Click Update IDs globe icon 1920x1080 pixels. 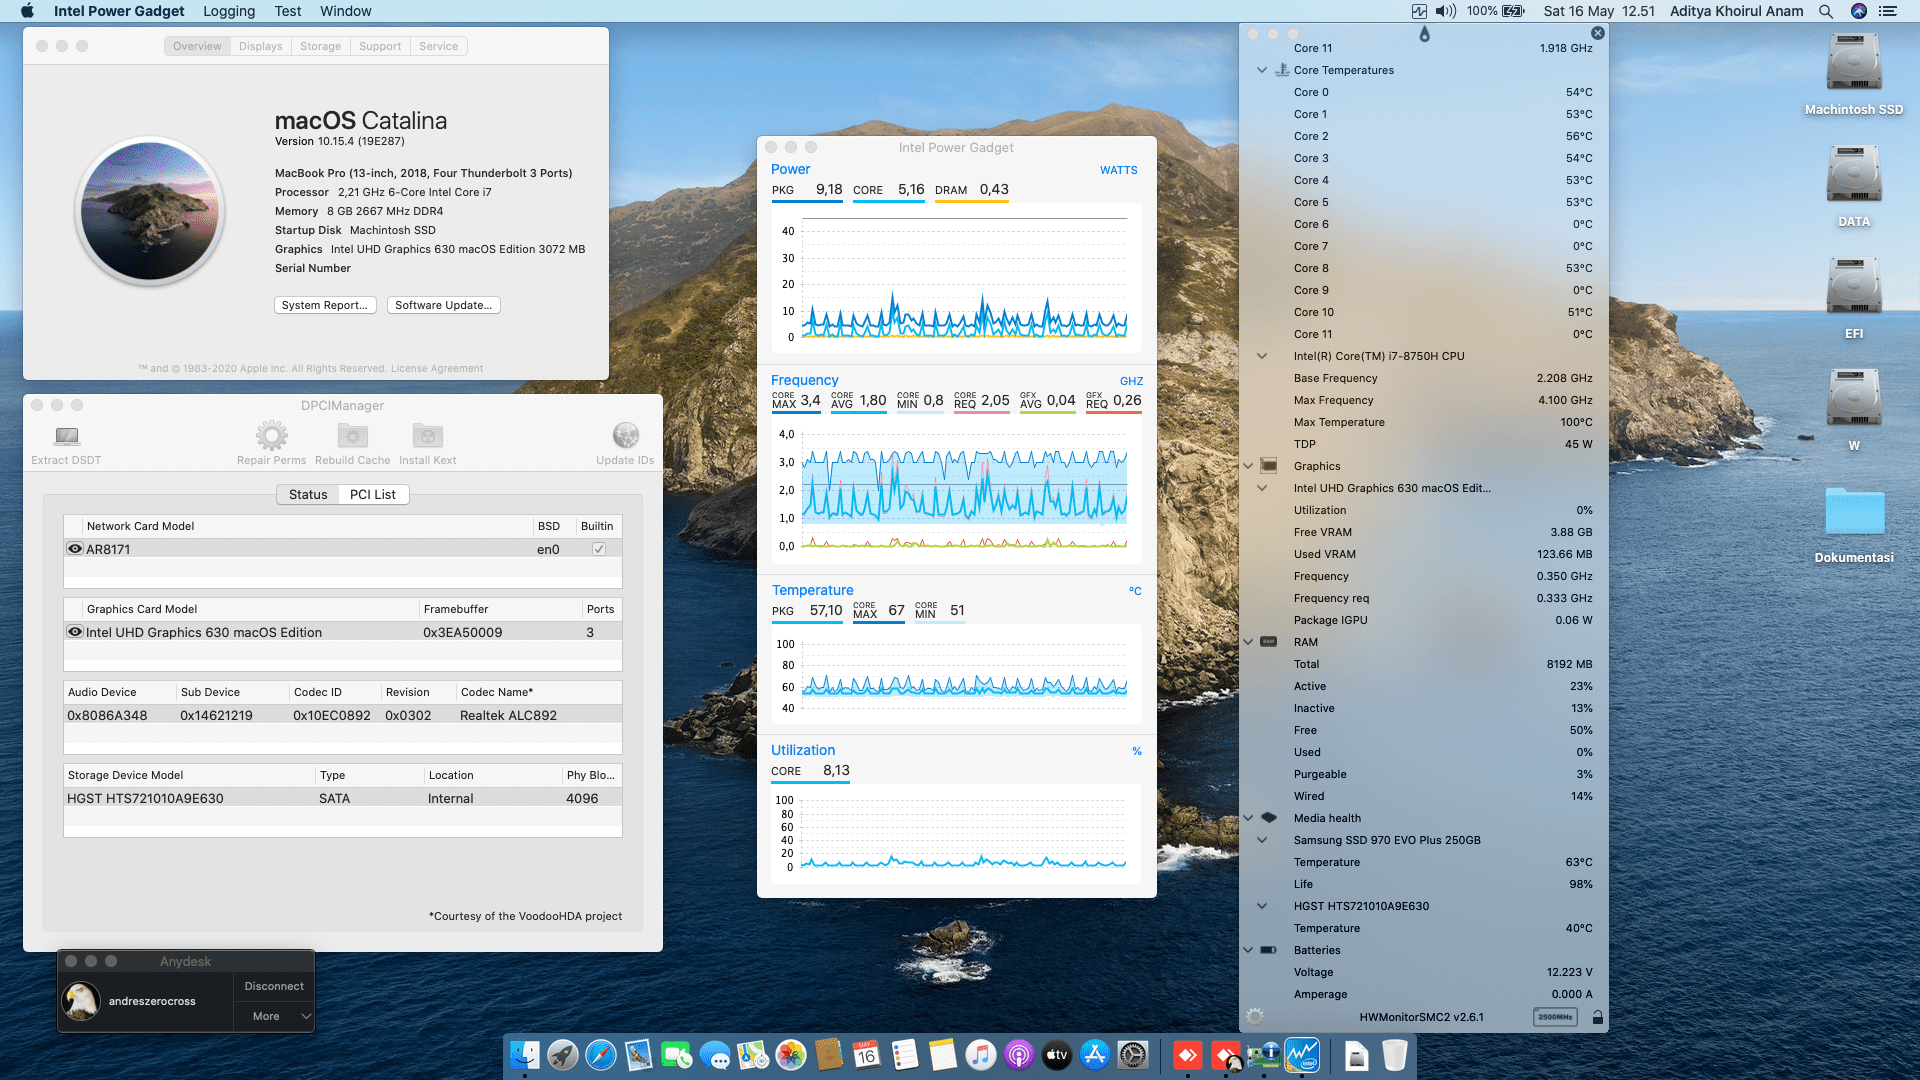click(x=625, y=436)
